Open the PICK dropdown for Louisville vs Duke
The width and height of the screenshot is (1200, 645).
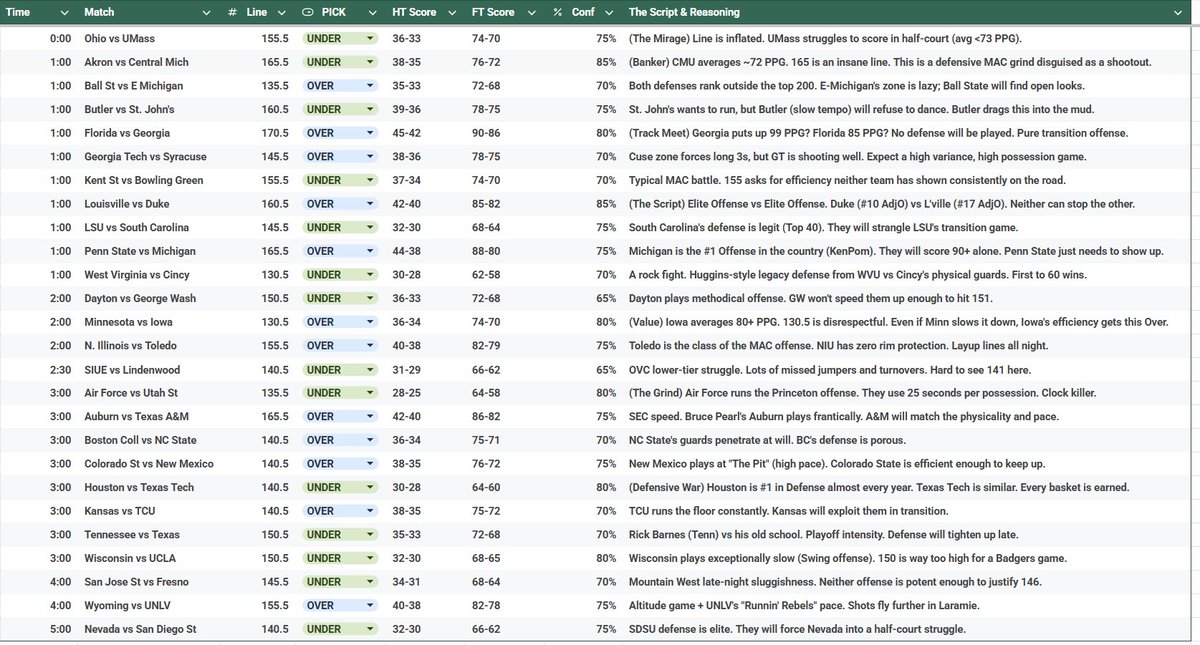pyautogui.click(x=370, y=204)
